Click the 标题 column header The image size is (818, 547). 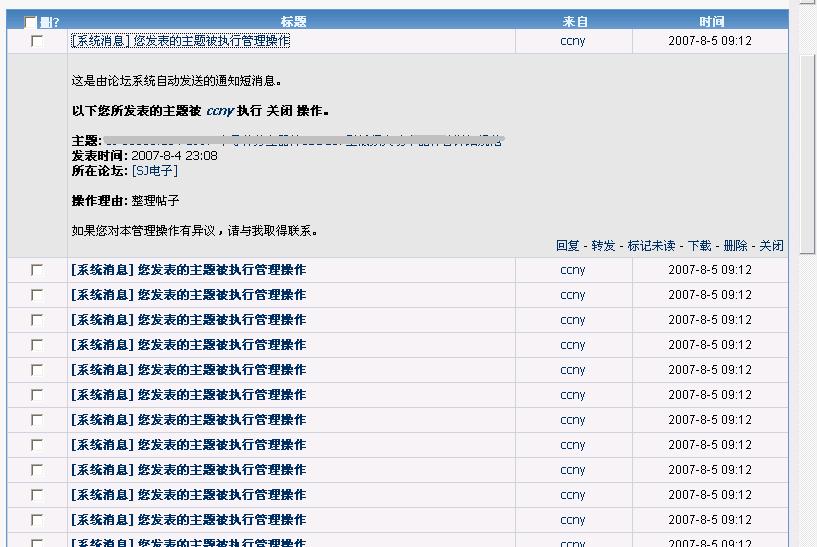(293, 21)
